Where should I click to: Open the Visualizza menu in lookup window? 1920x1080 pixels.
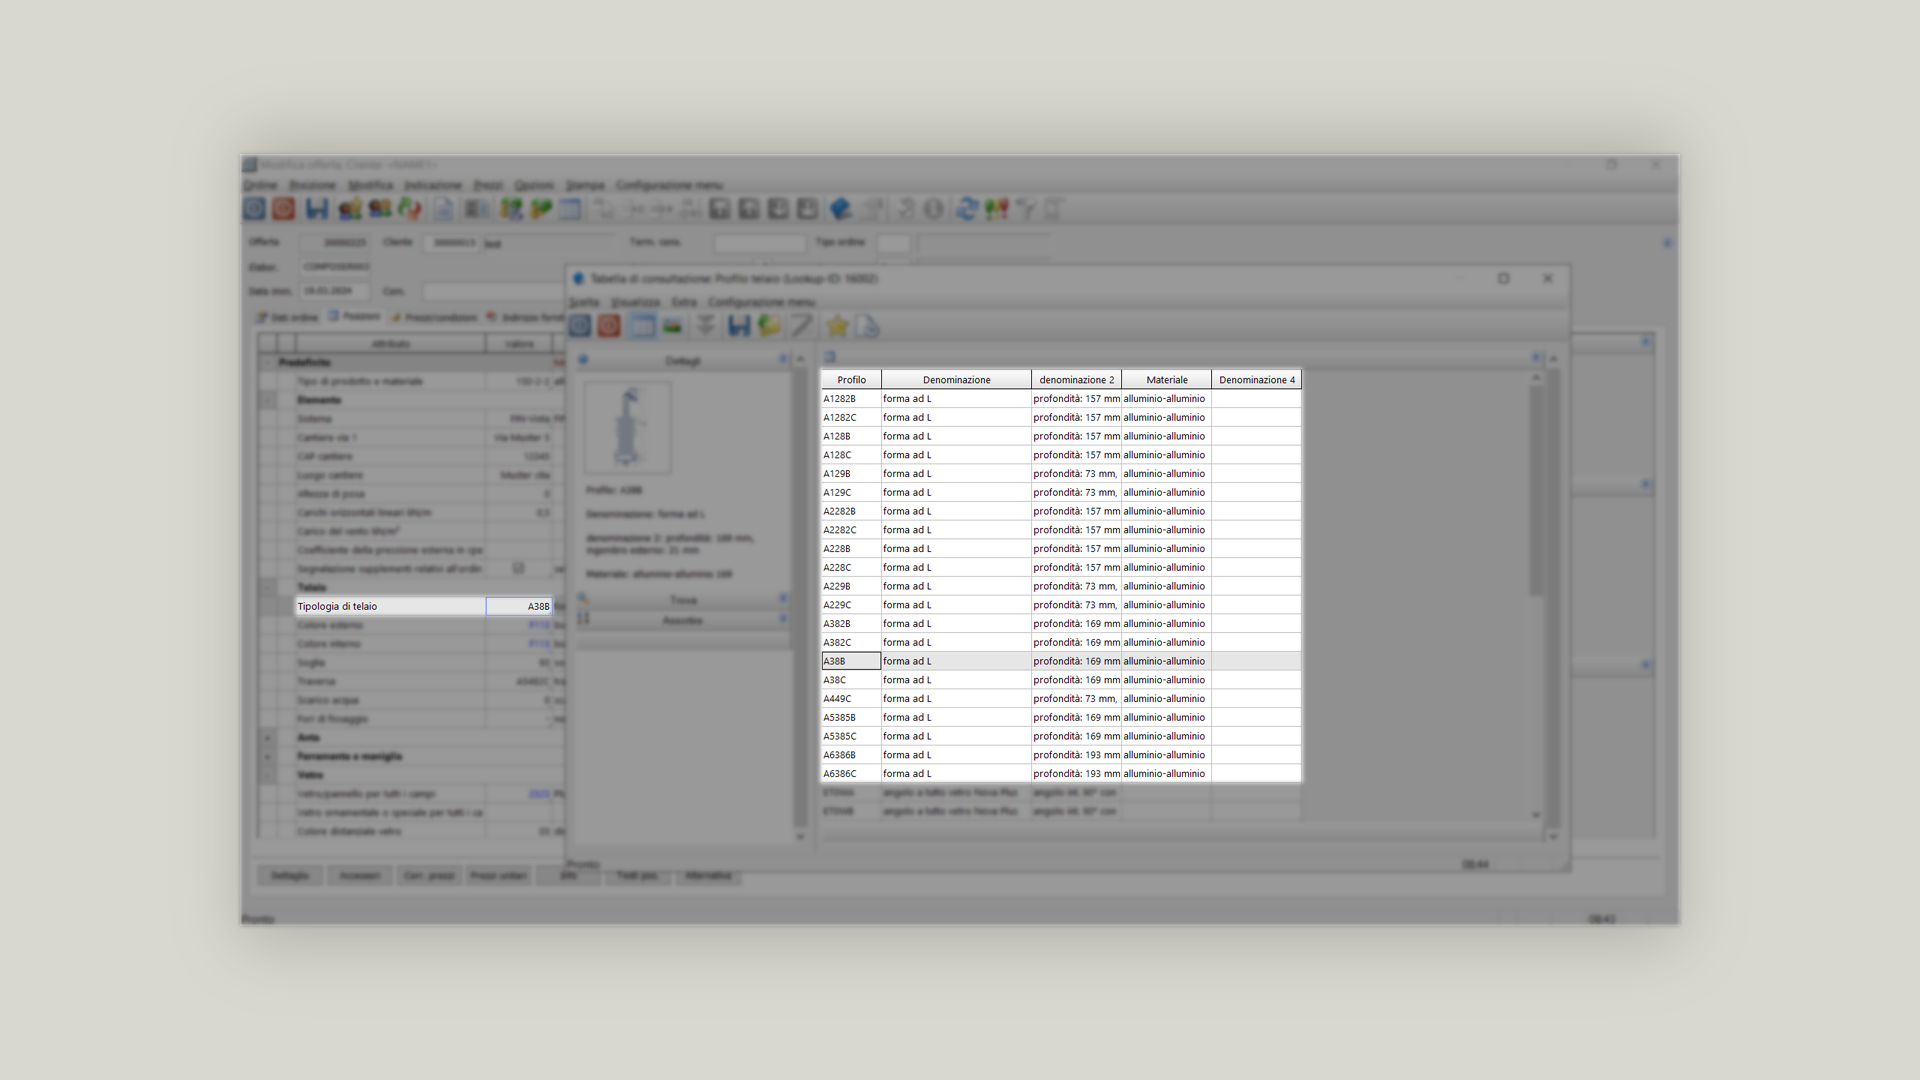click(x=635, y=302)
